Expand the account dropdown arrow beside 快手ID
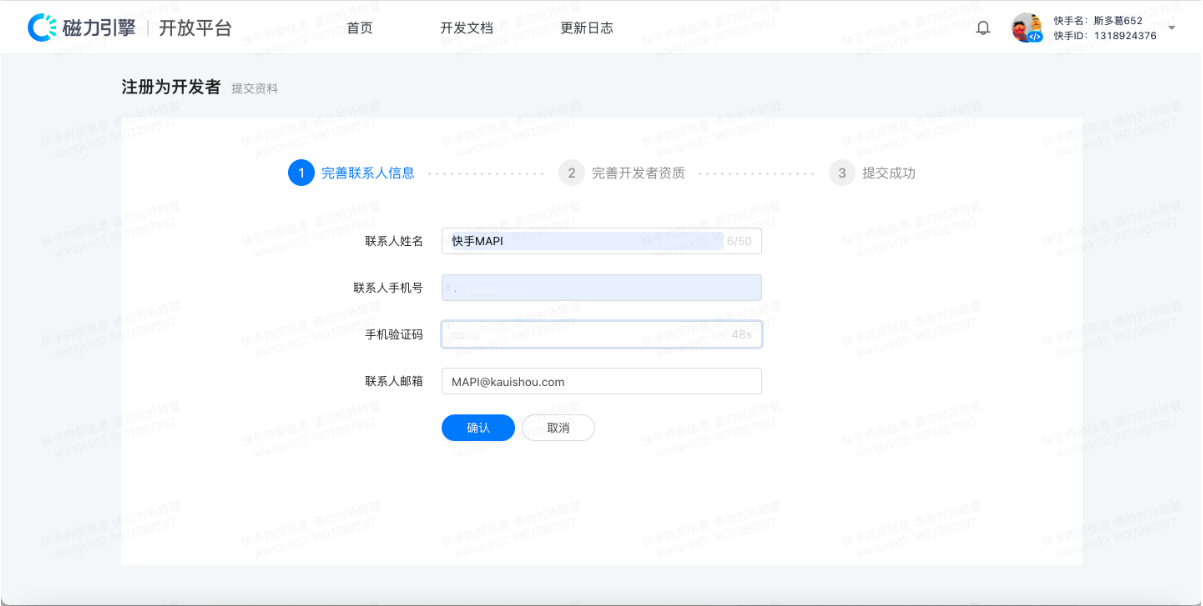The width and height of the screenshot is (1203, 606). pos(1172,29)
